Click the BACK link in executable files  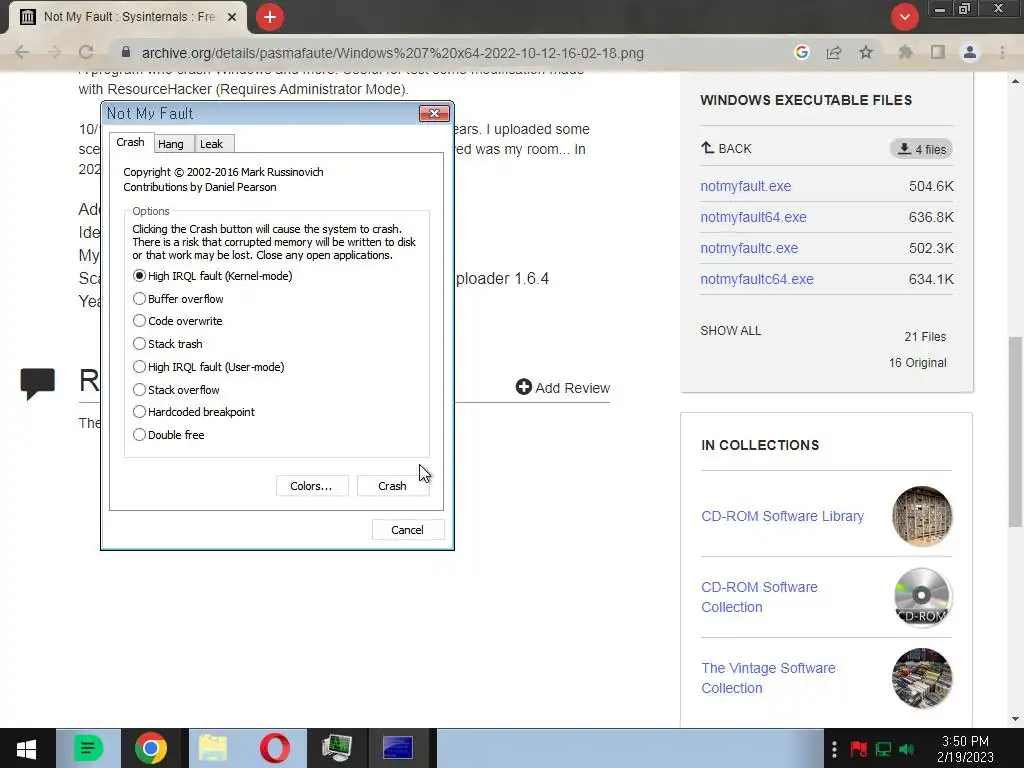point(726,148)
